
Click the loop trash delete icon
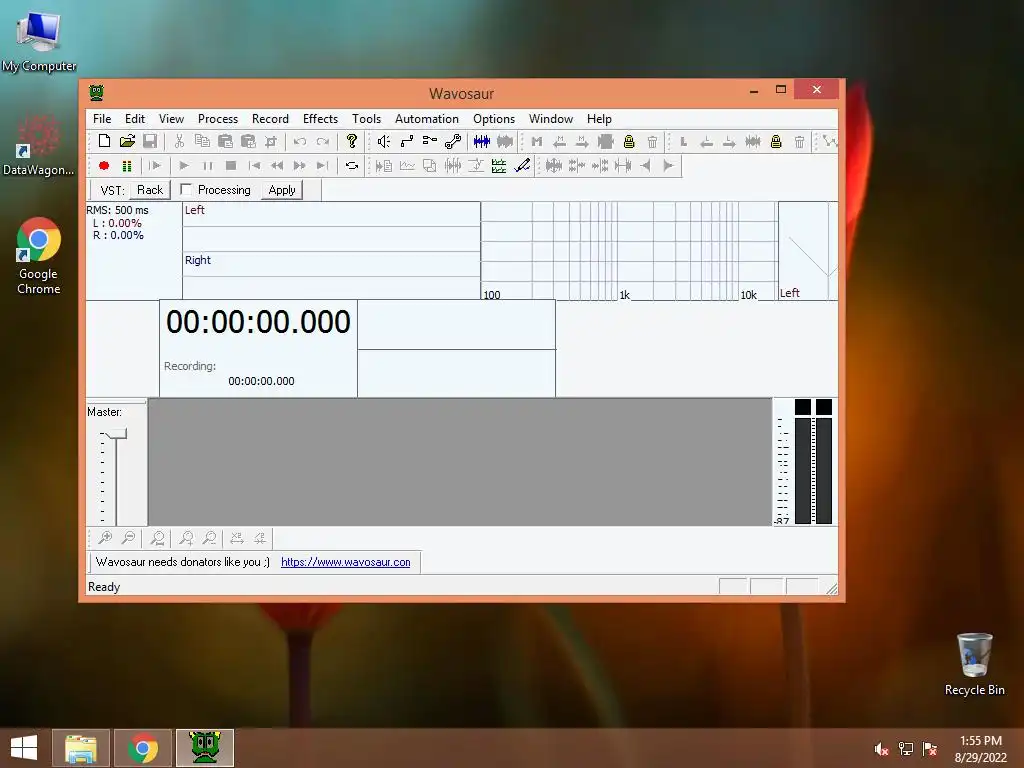click(799, 141)
